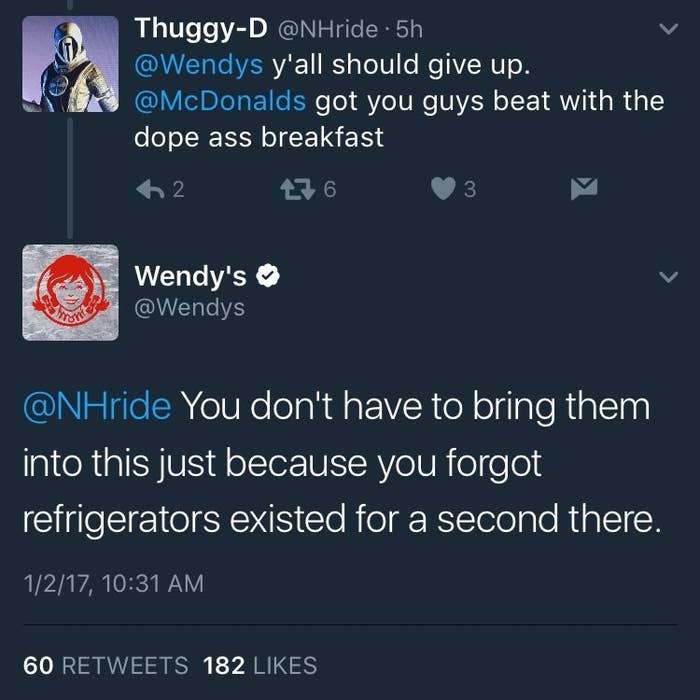Retweet Thuggy-D's tweet via retweet icon
The height and width of the screenshot is (700, 700).
click(x=297, y=189)
